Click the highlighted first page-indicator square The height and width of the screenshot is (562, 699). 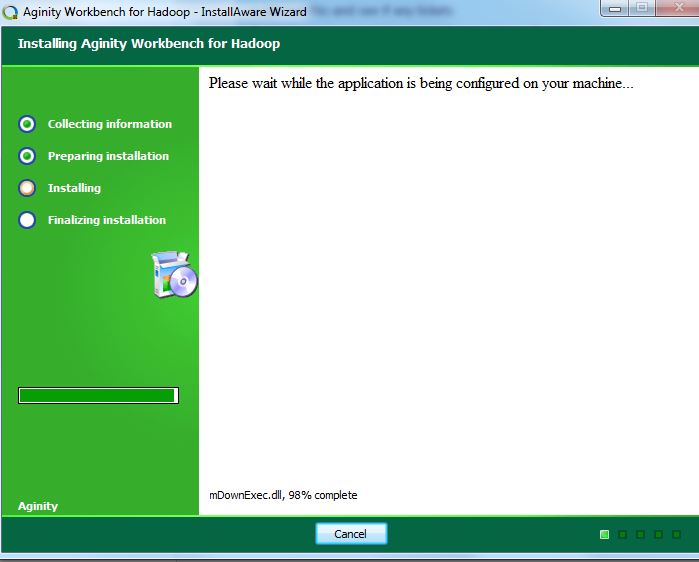pyautogui.click(x=604, y=534)
